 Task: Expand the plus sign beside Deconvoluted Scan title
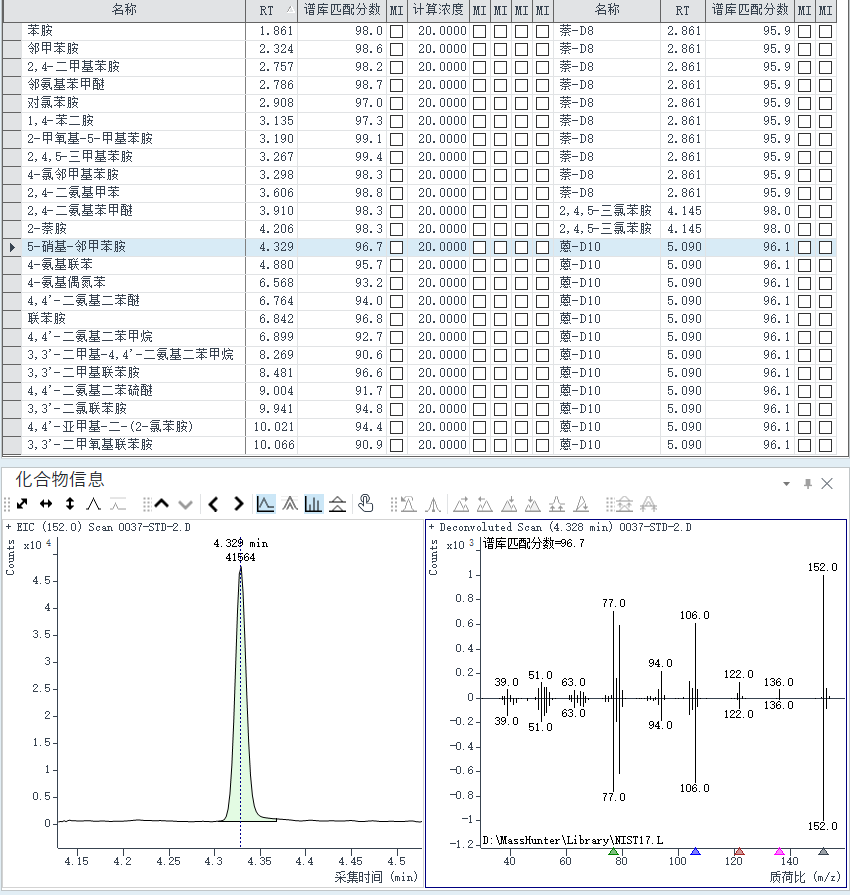[x=432, y=527]
